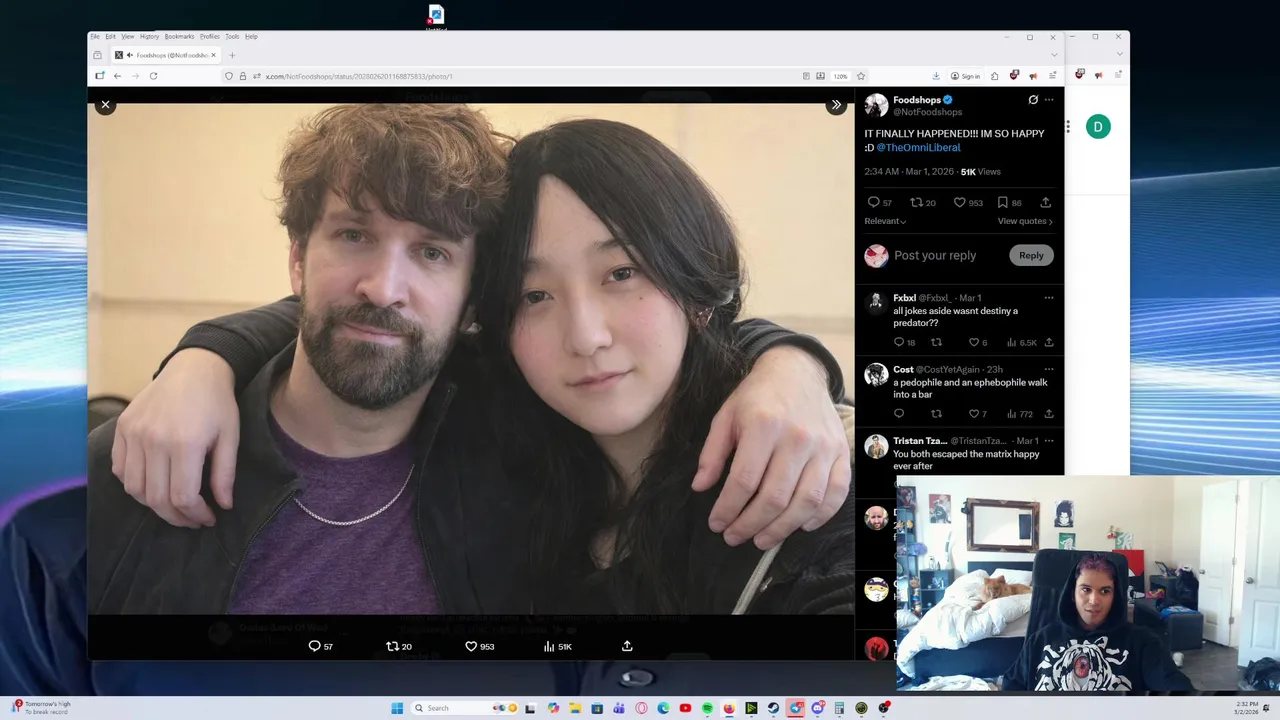
Task: Click the Sign in button in browser toolbar
Action: click(x=966, y=76)
